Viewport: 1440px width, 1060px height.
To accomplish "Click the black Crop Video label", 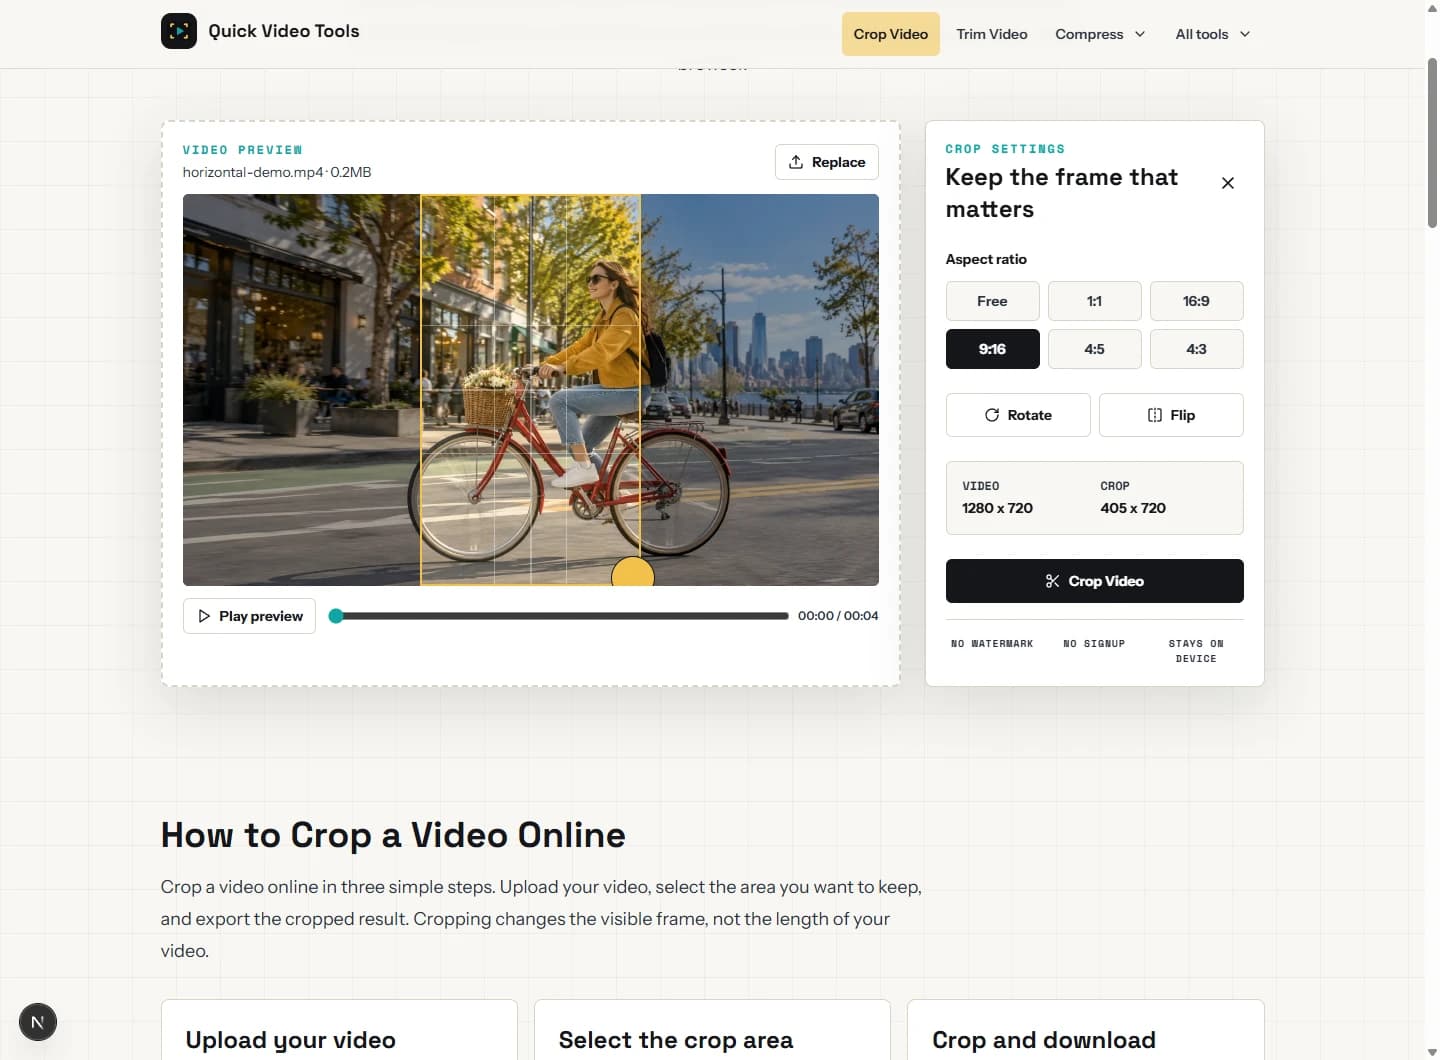I will coord(1105,581).
